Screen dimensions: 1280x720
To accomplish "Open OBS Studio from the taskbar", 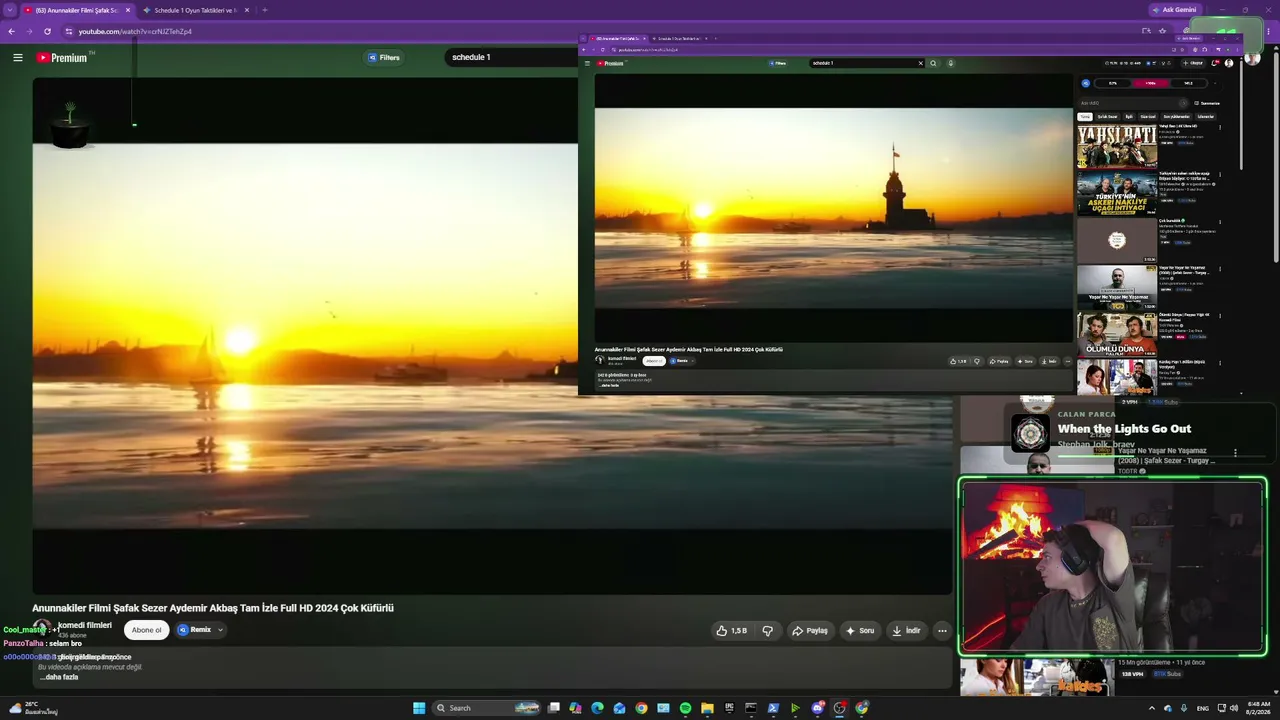I will tap(840, 708).
